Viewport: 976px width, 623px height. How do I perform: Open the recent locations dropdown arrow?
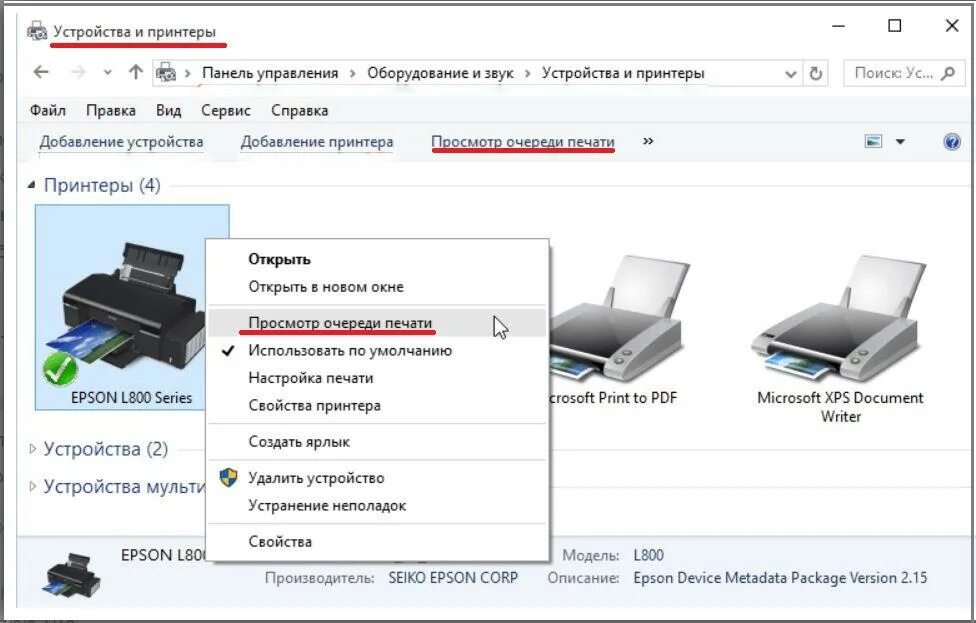(108, 73)
